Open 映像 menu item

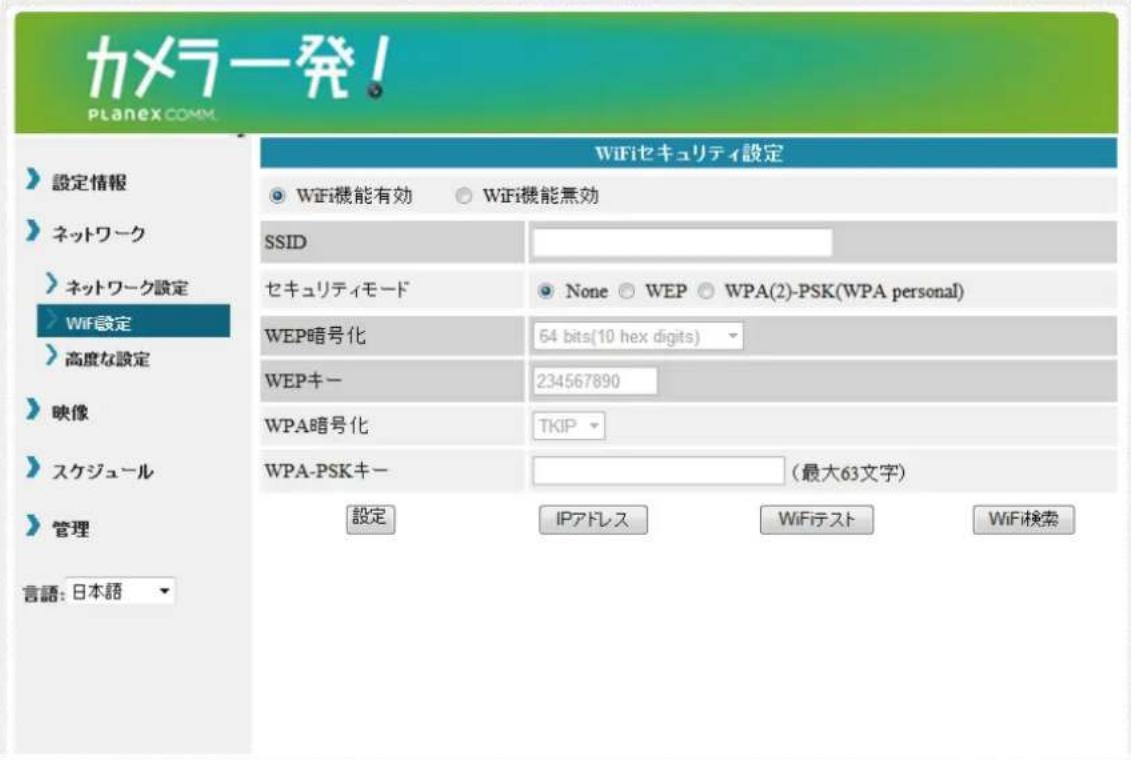pos(70,412)
